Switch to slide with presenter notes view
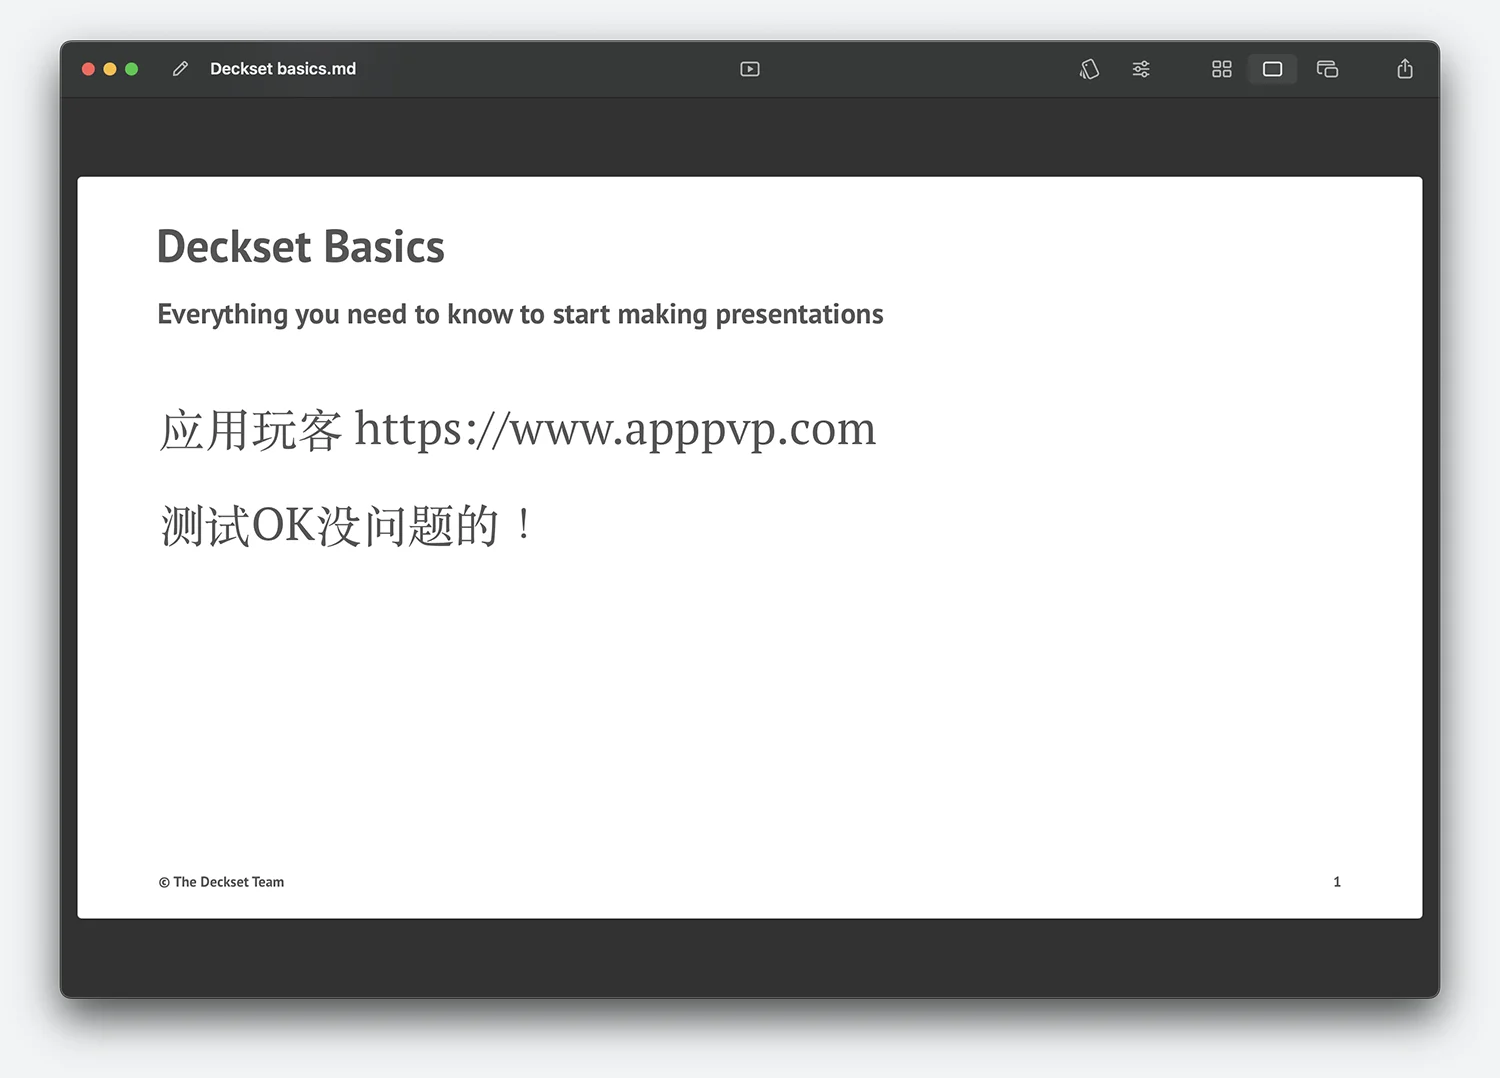 point(1327,69)
